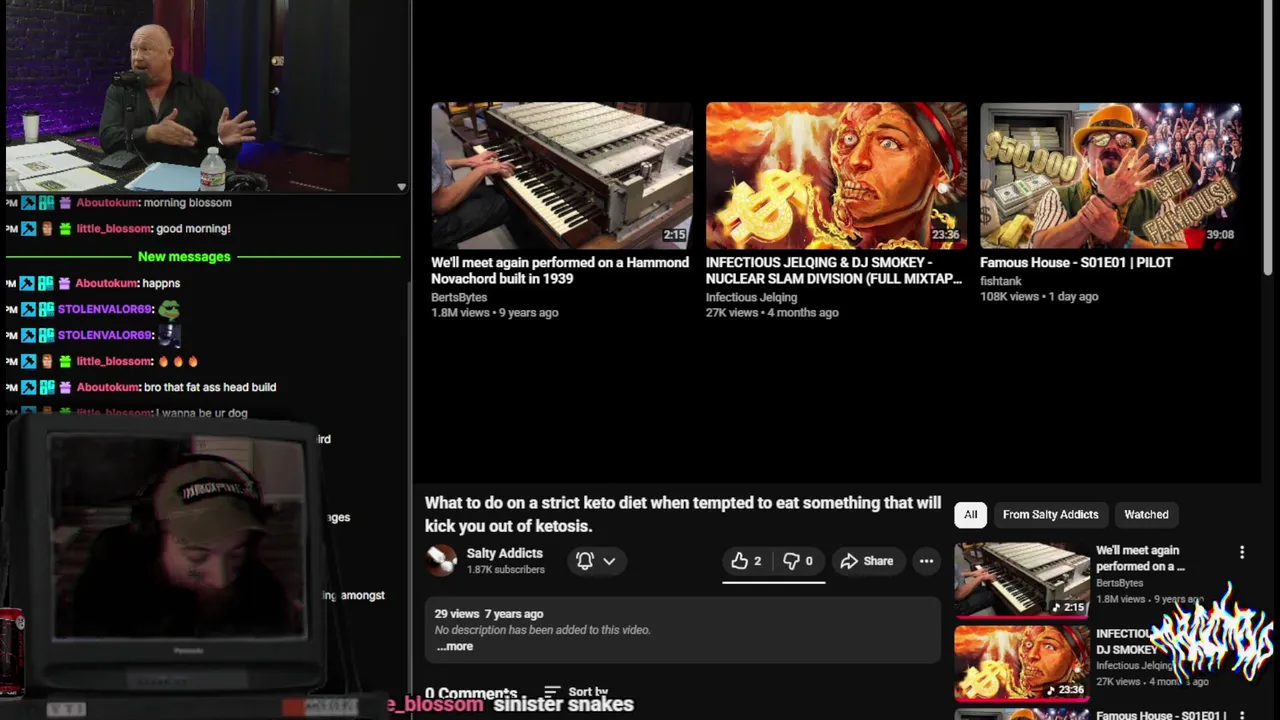
Task: Open the Hammond Novachord video thumbnail in grid
Action: pyautogui.click(x=561, y=175)
